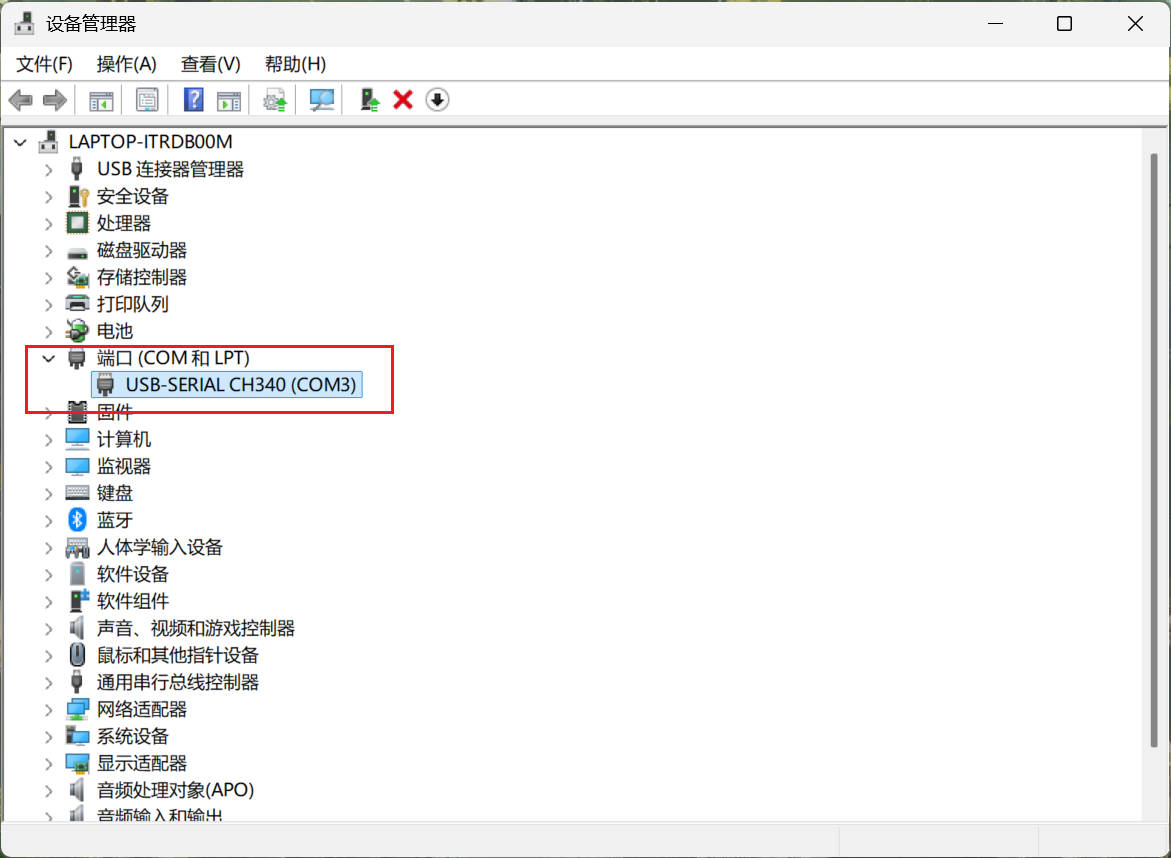Expand the 声音、视频和游戏控制器 node
Screen dimensions: 1171x858
(x=49, y=628)
